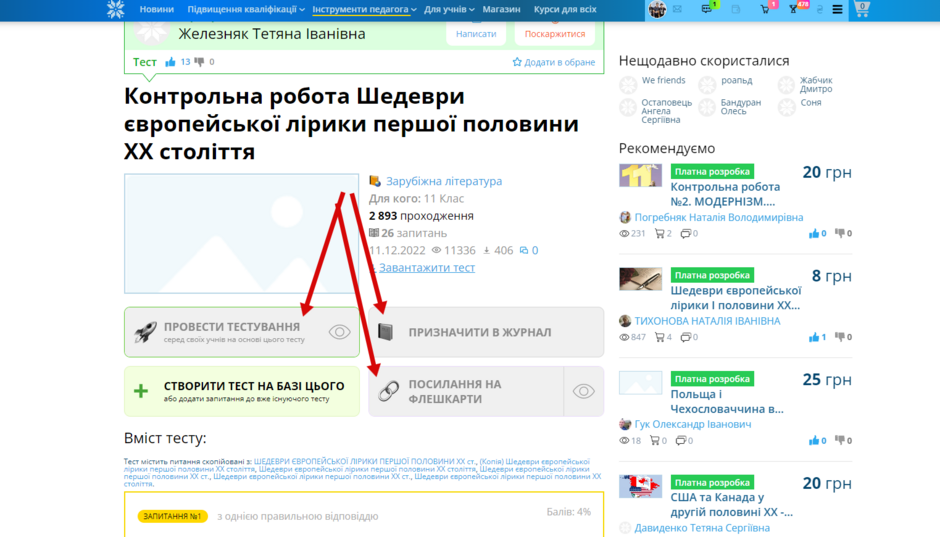940x537 pixels.
Task: Open USA and Canada flag thumbnail
Action: tap(640, 486)
